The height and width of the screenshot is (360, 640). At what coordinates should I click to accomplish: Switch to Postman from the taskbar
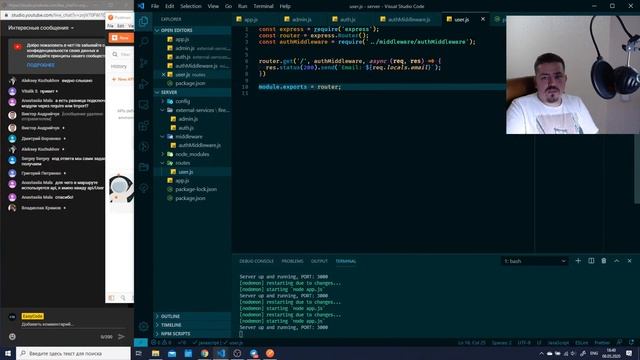270,353
